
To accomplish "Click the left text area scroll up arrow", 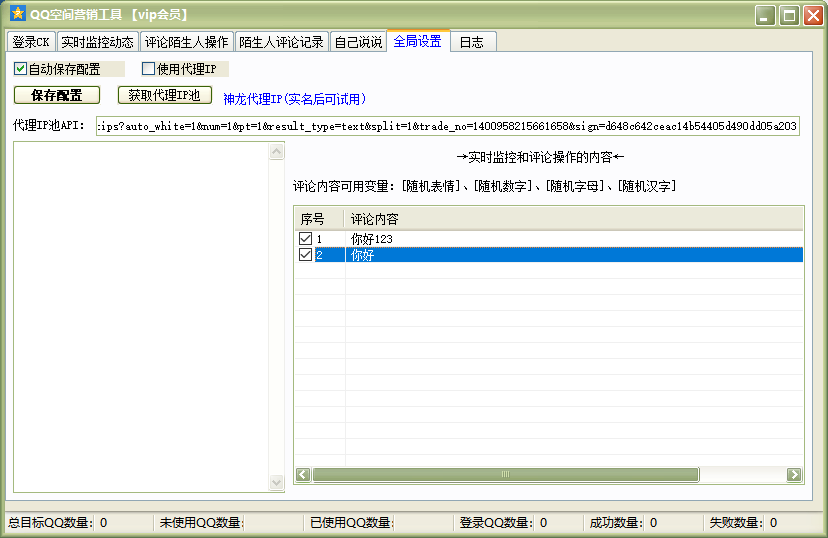I will click(x=277, y=152).
